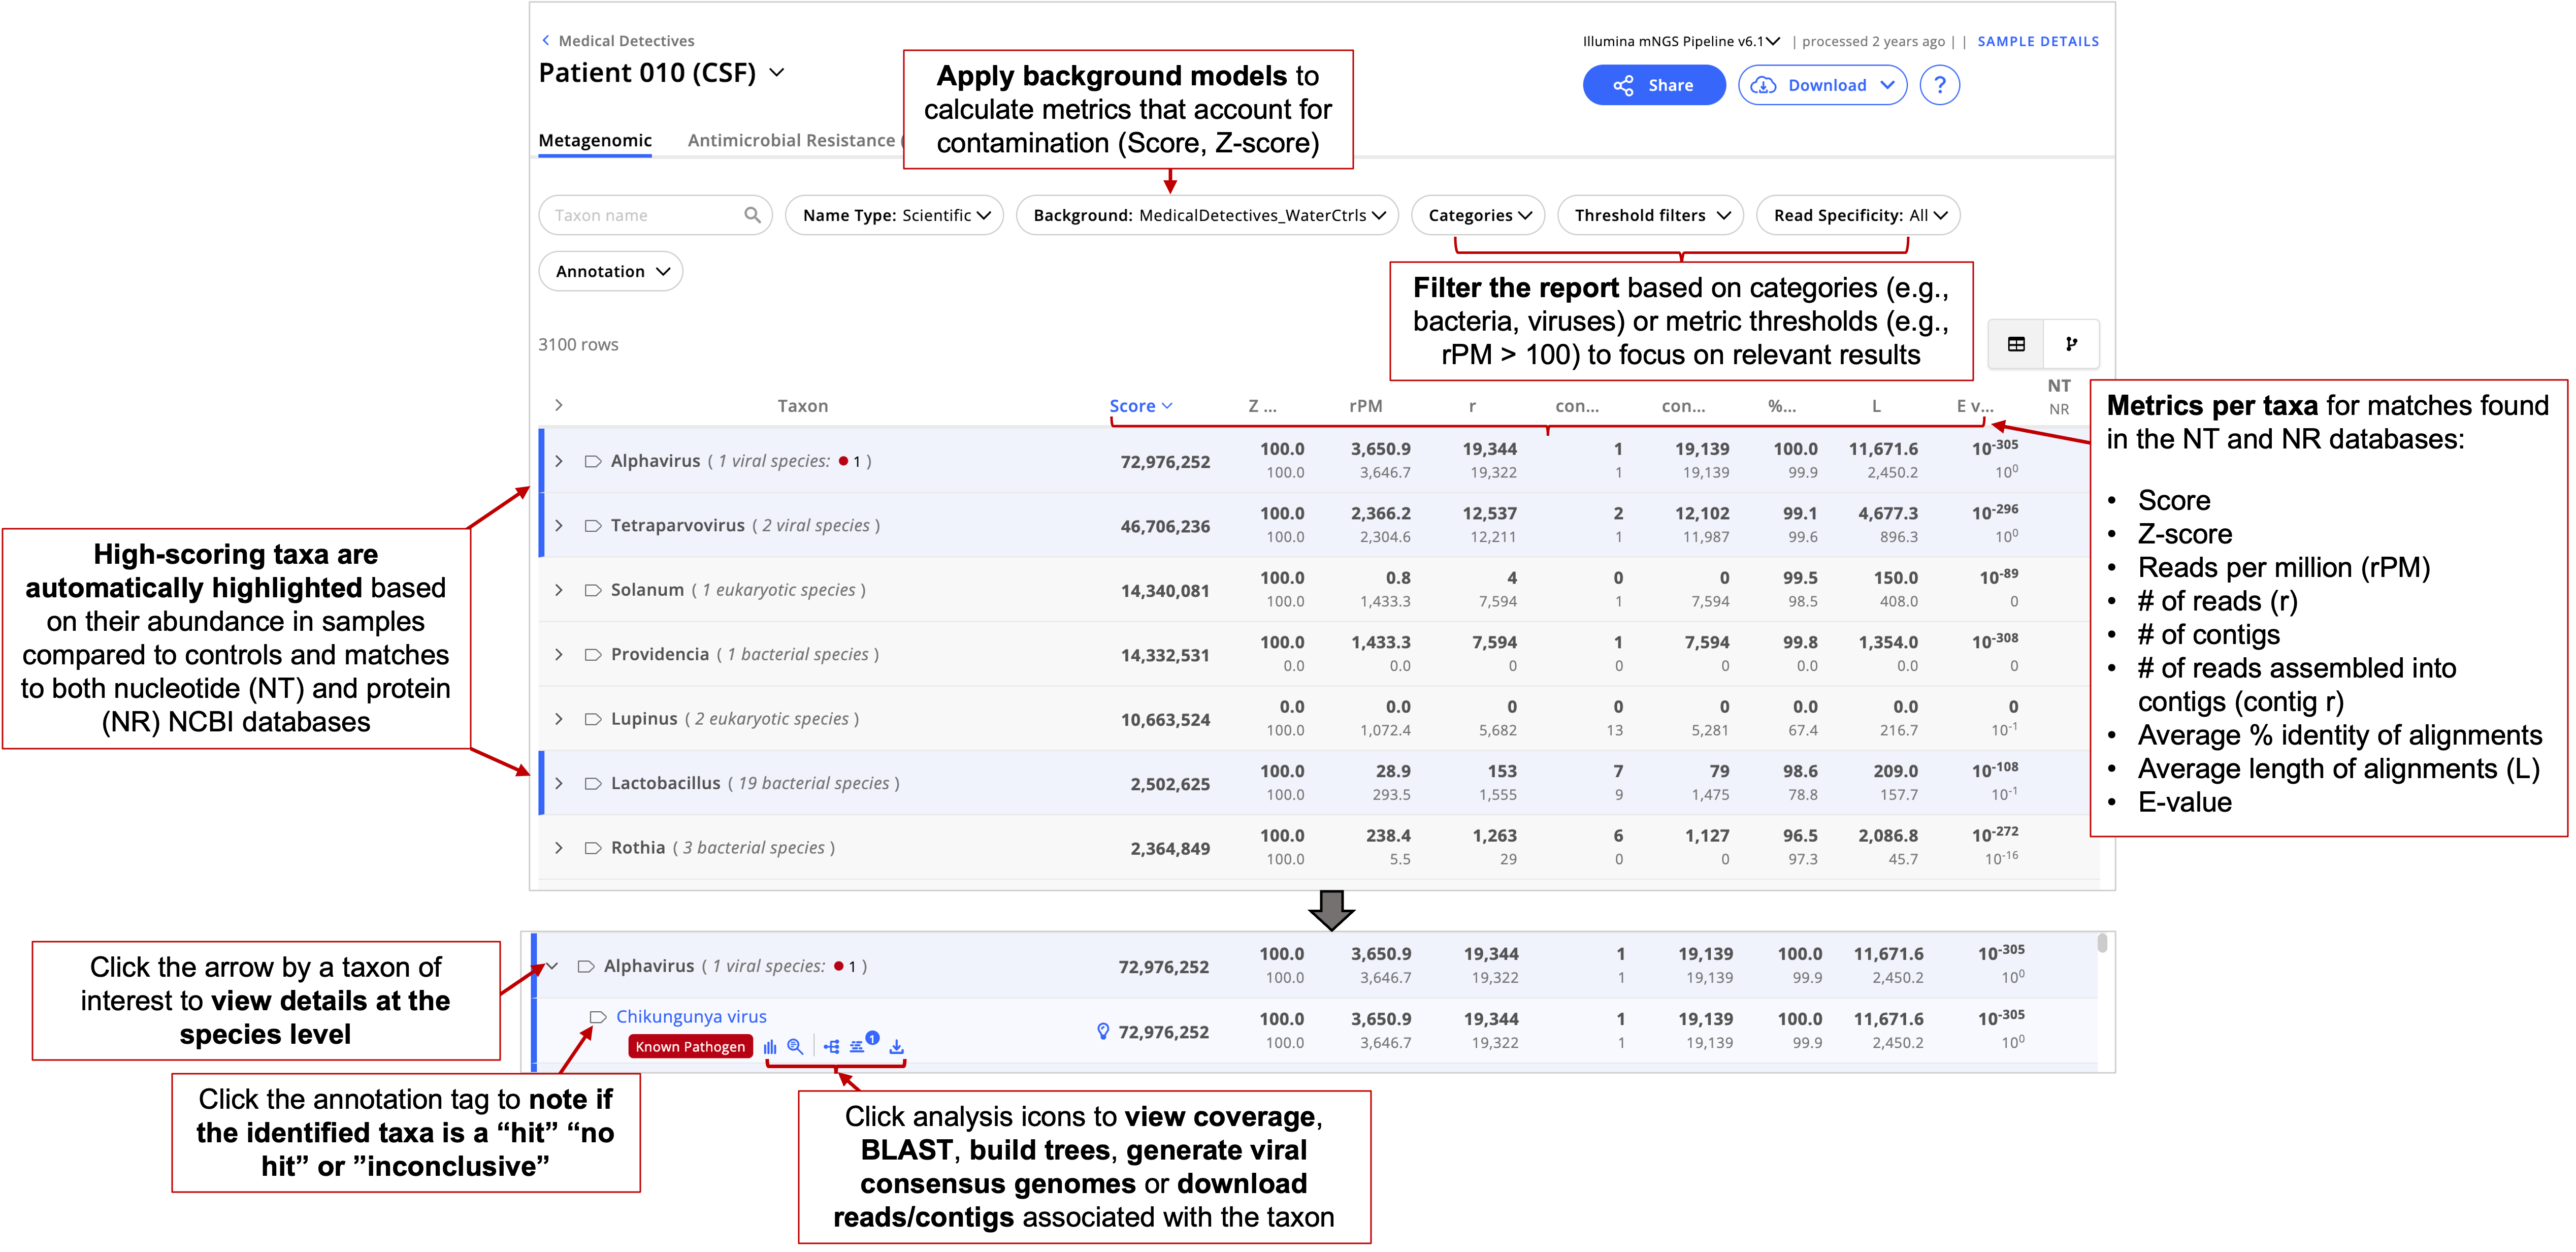Expand the Tetraparvovirus genus row
Image resolution: width=2576 pixels, height=1252 pixels.
(559, 526)
